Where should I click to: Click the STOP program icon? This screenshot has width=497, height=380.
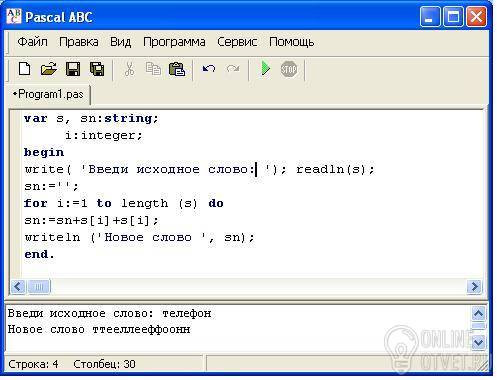point(289,69)
